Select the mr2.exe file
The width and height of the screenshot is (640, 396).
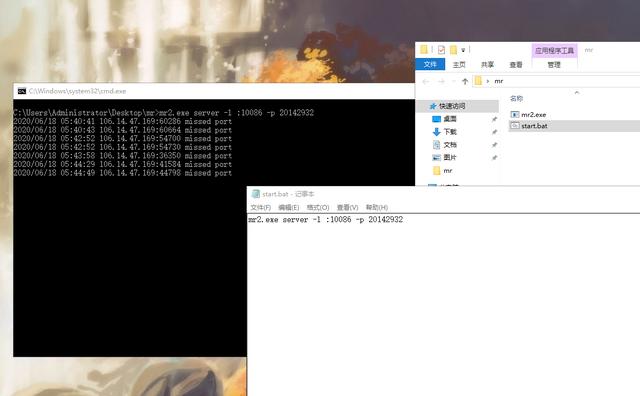533,115
